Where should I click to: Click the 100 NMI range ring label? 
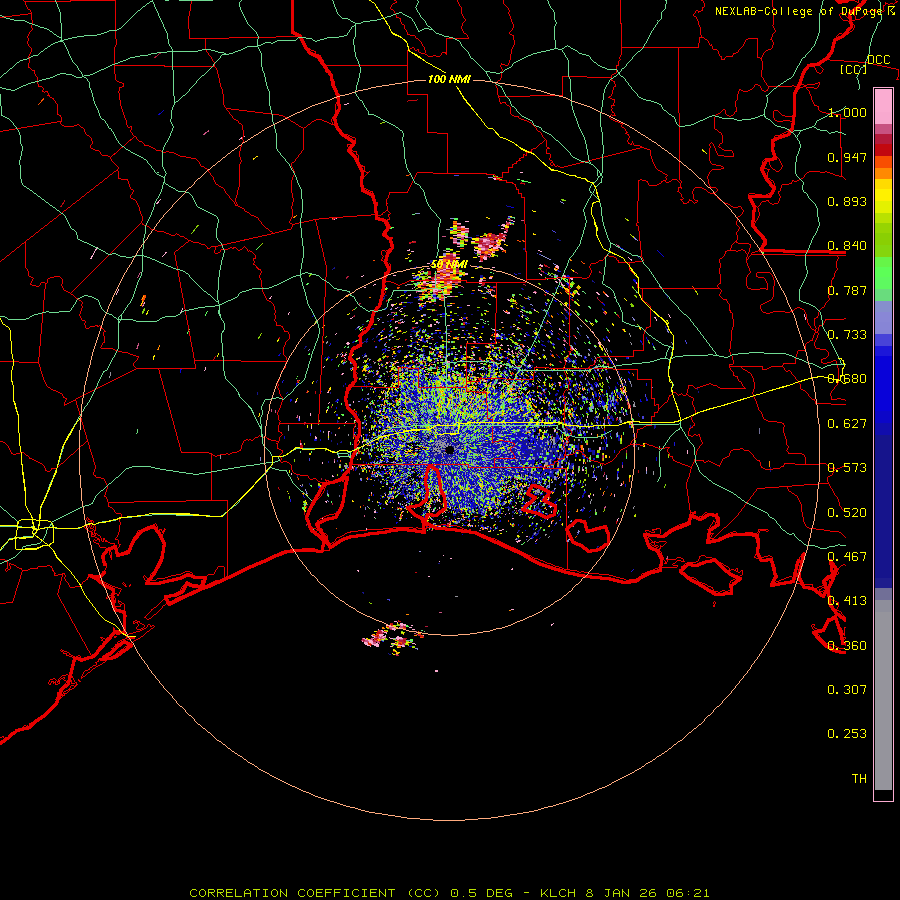click(449, 79)
